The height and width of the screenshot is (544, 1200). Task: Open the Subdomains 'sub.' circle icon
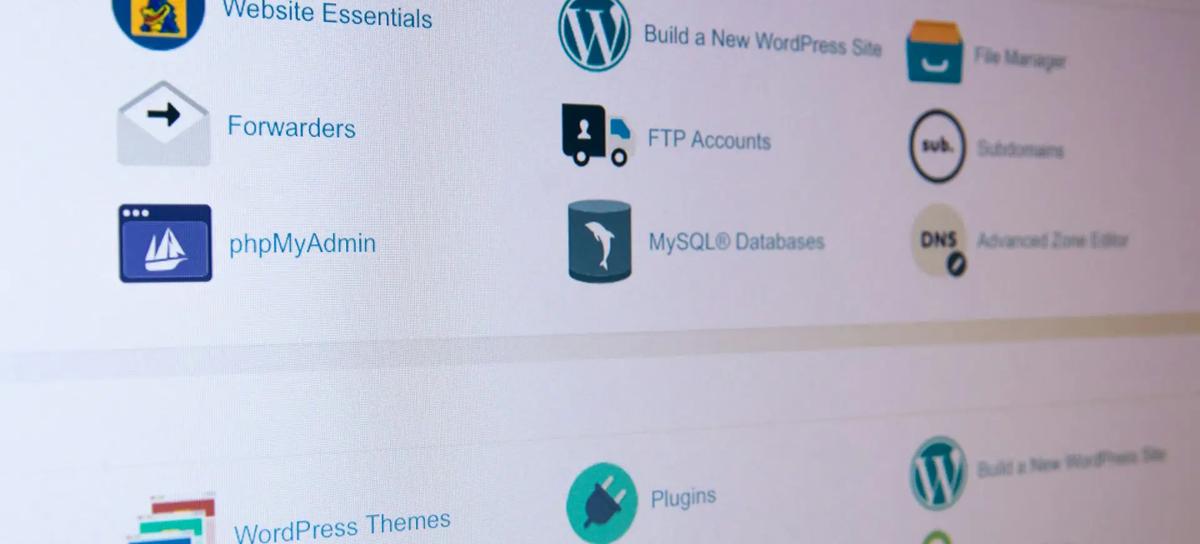tap(938, 147)
